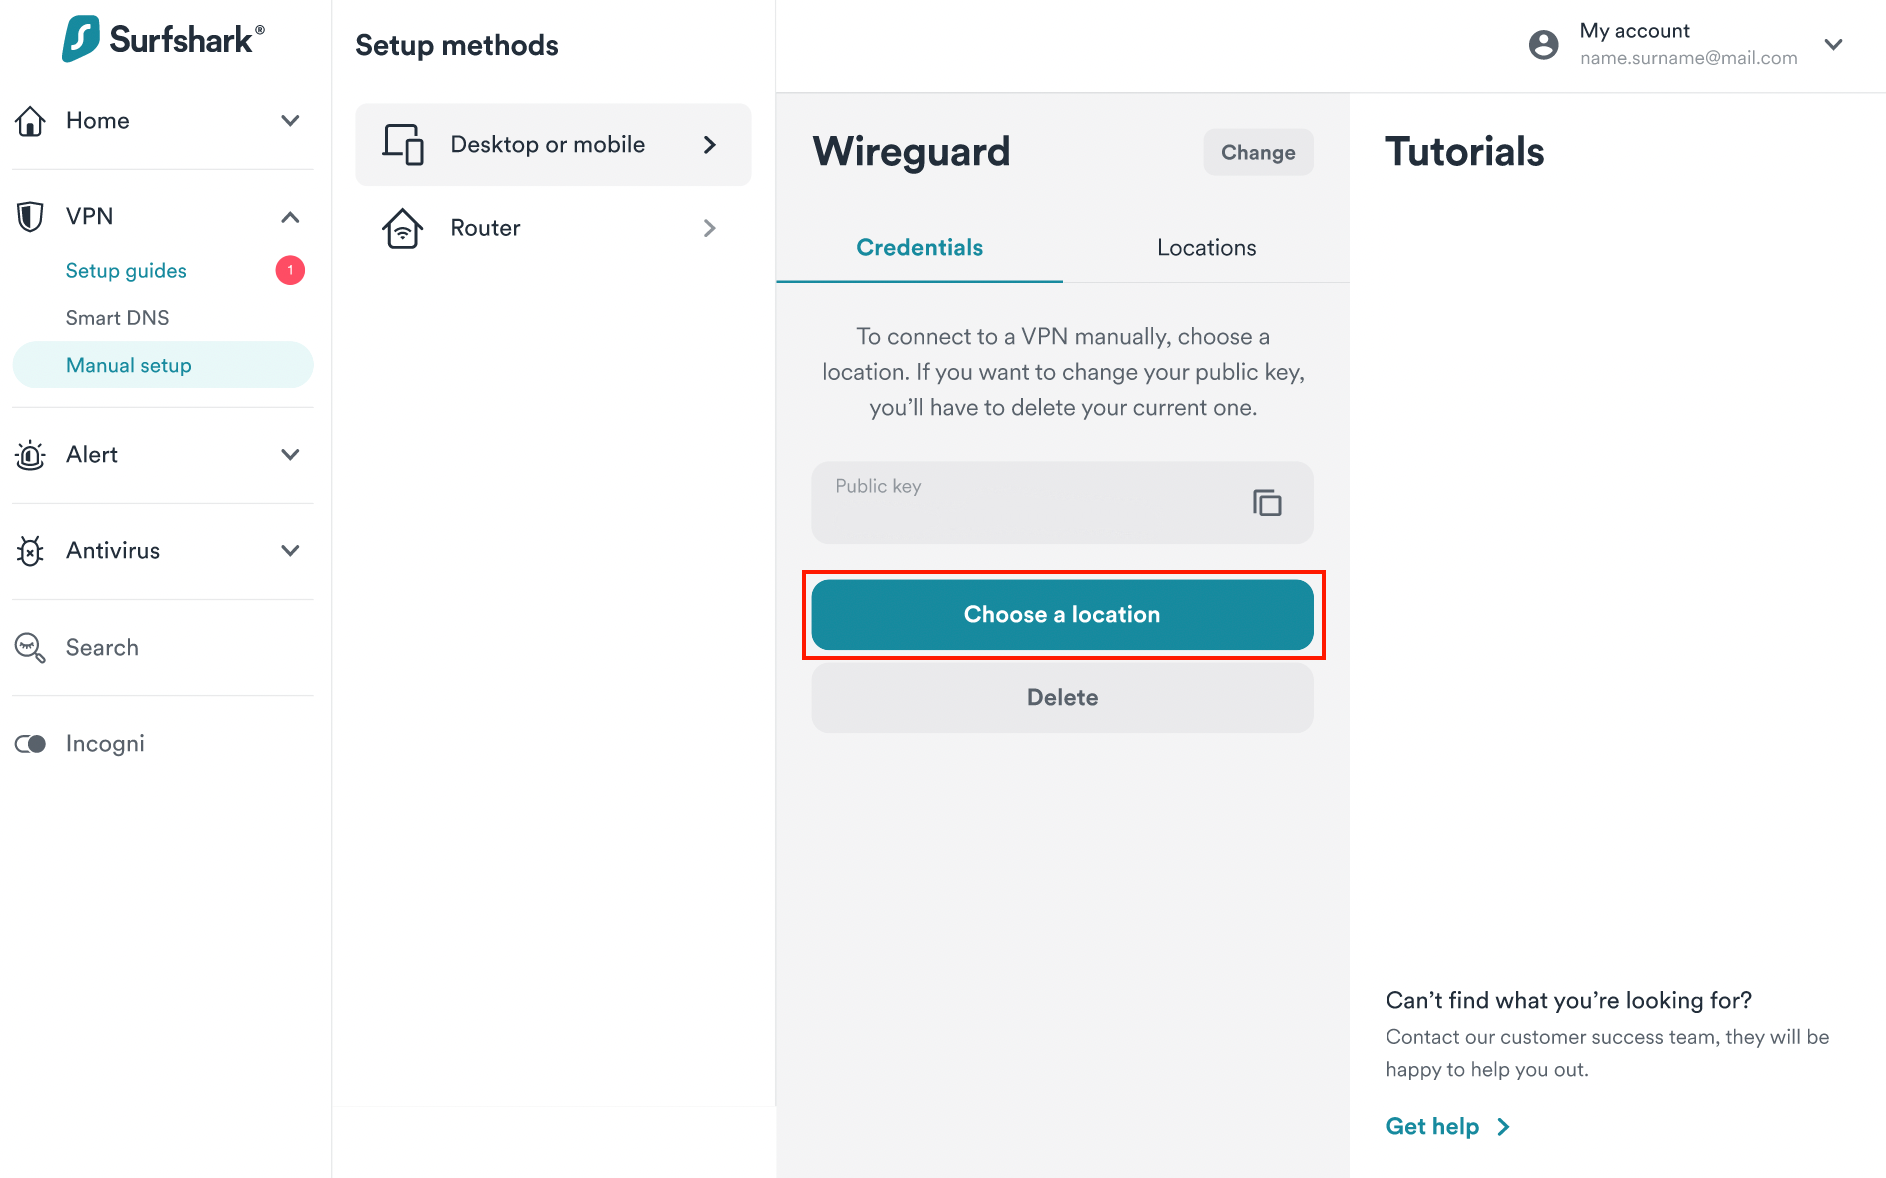Viewport: 1886px width, 1178px height.
Task: Click the My account avatar icon
Action: pos(1543,44)
